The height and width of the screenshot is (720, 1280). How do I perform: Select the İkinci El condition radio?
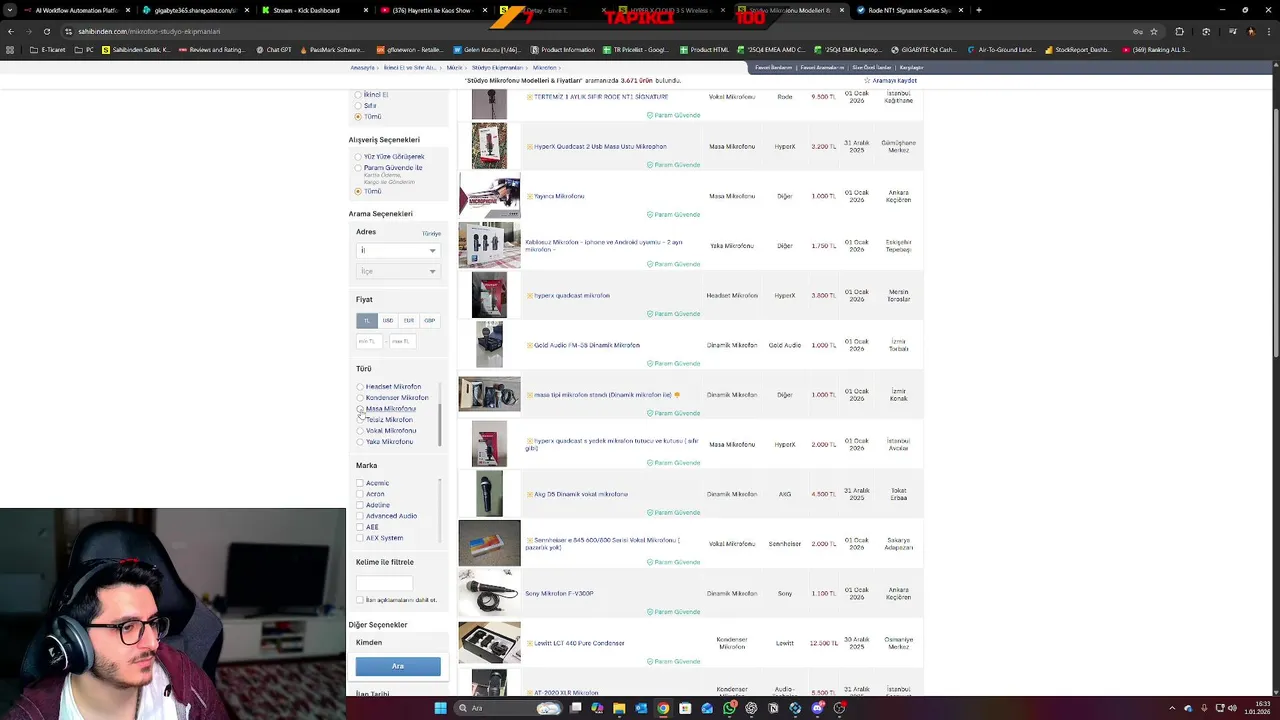358,95
